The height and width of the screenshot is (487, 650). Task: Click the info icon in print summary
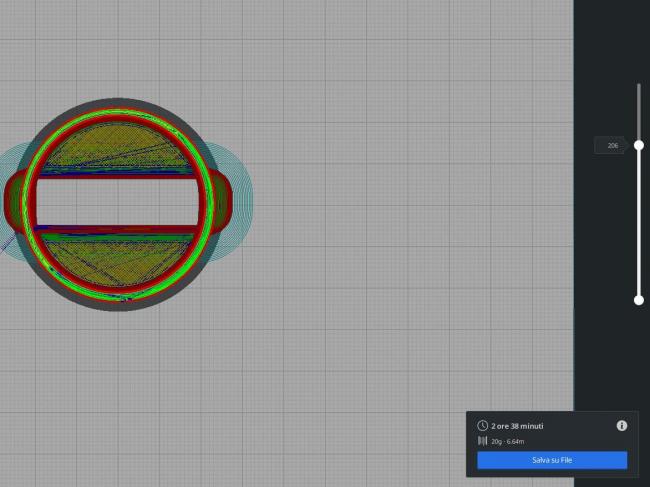pyautogui.click(x=621, y=425)
